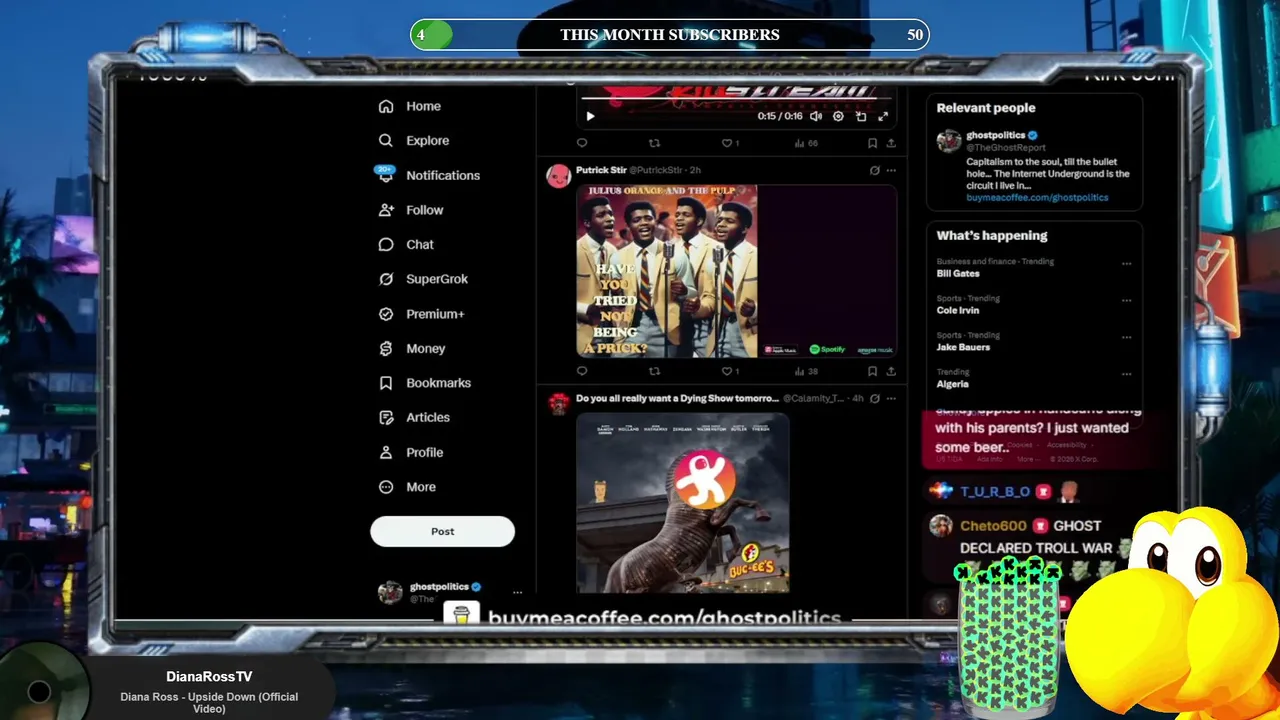View analytics showing 66 on video post

(805, 143)
